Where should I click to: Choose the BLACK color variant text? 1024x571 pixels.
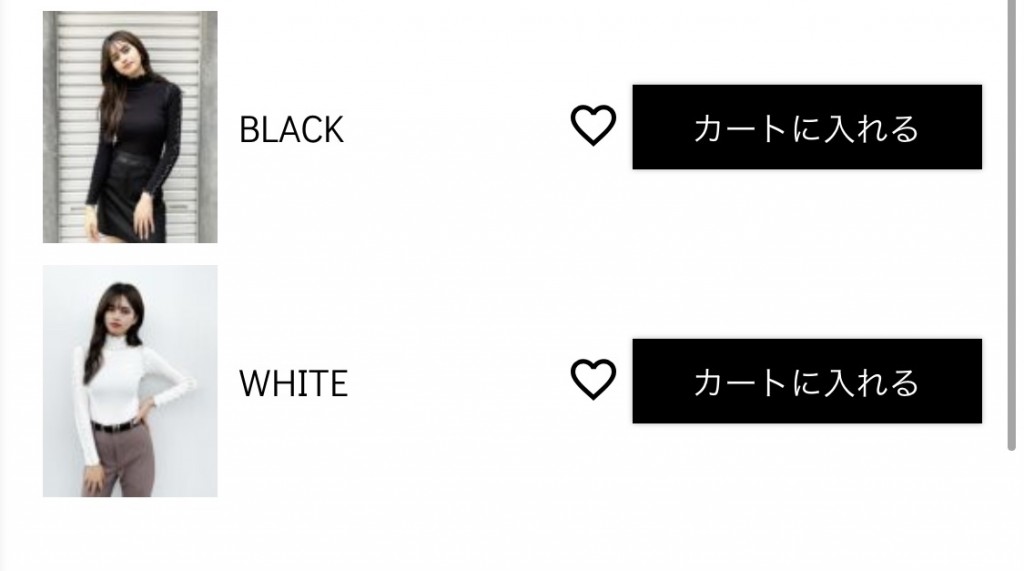point(291,129)
